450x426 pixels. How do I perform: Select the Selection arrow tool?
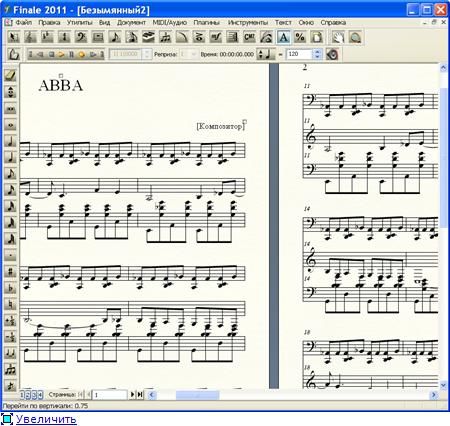click(13, 37)
